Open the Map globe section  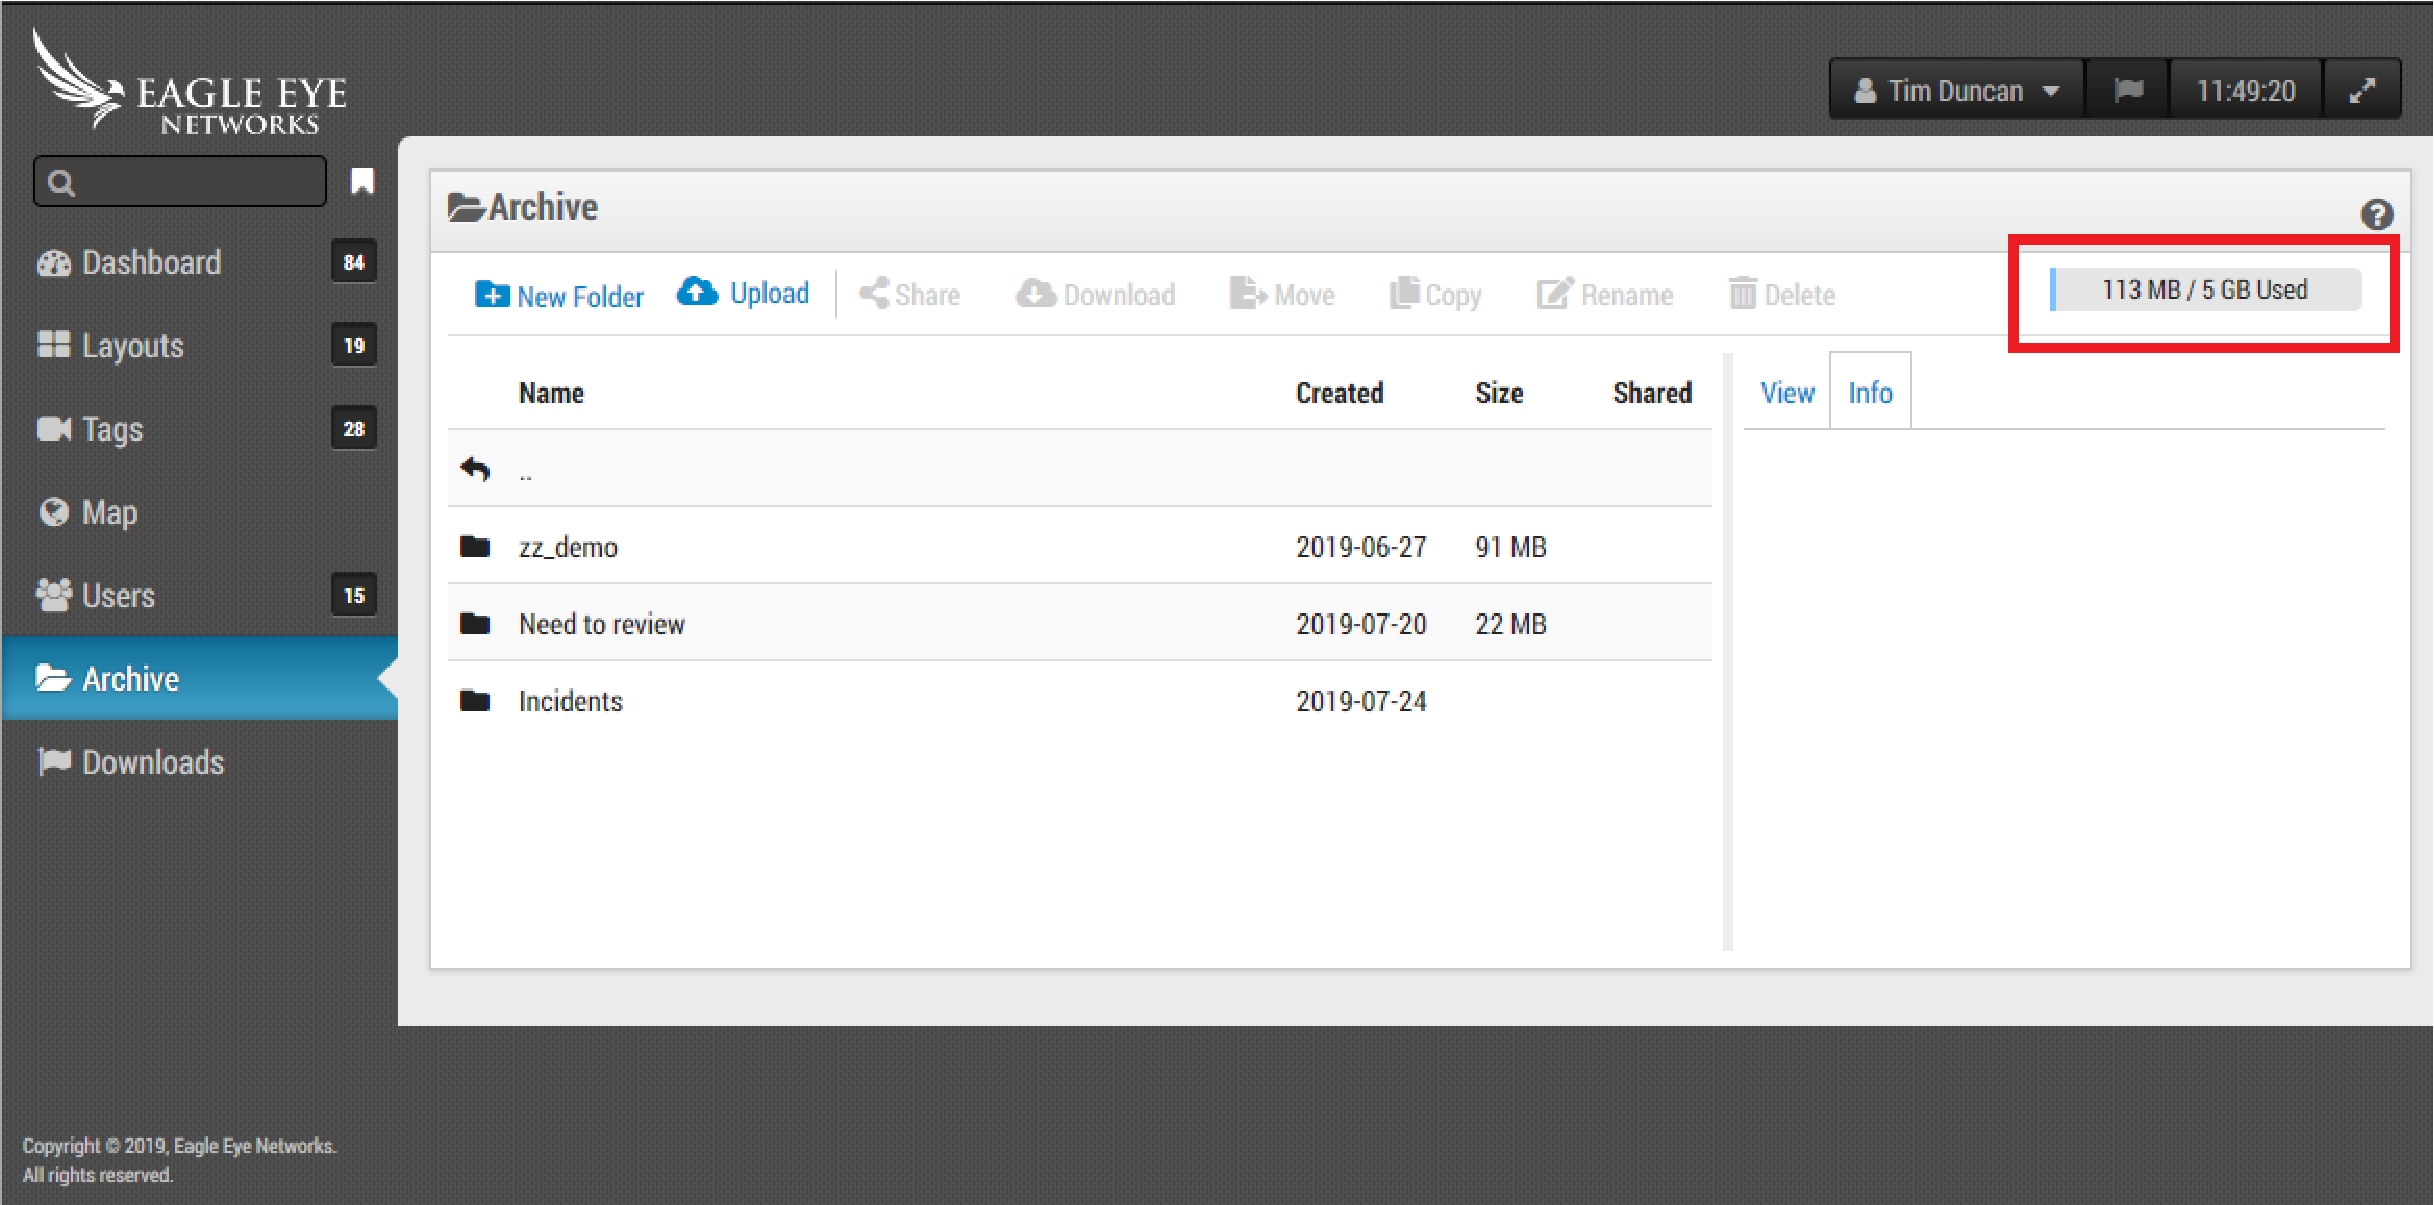coord(108,512)
